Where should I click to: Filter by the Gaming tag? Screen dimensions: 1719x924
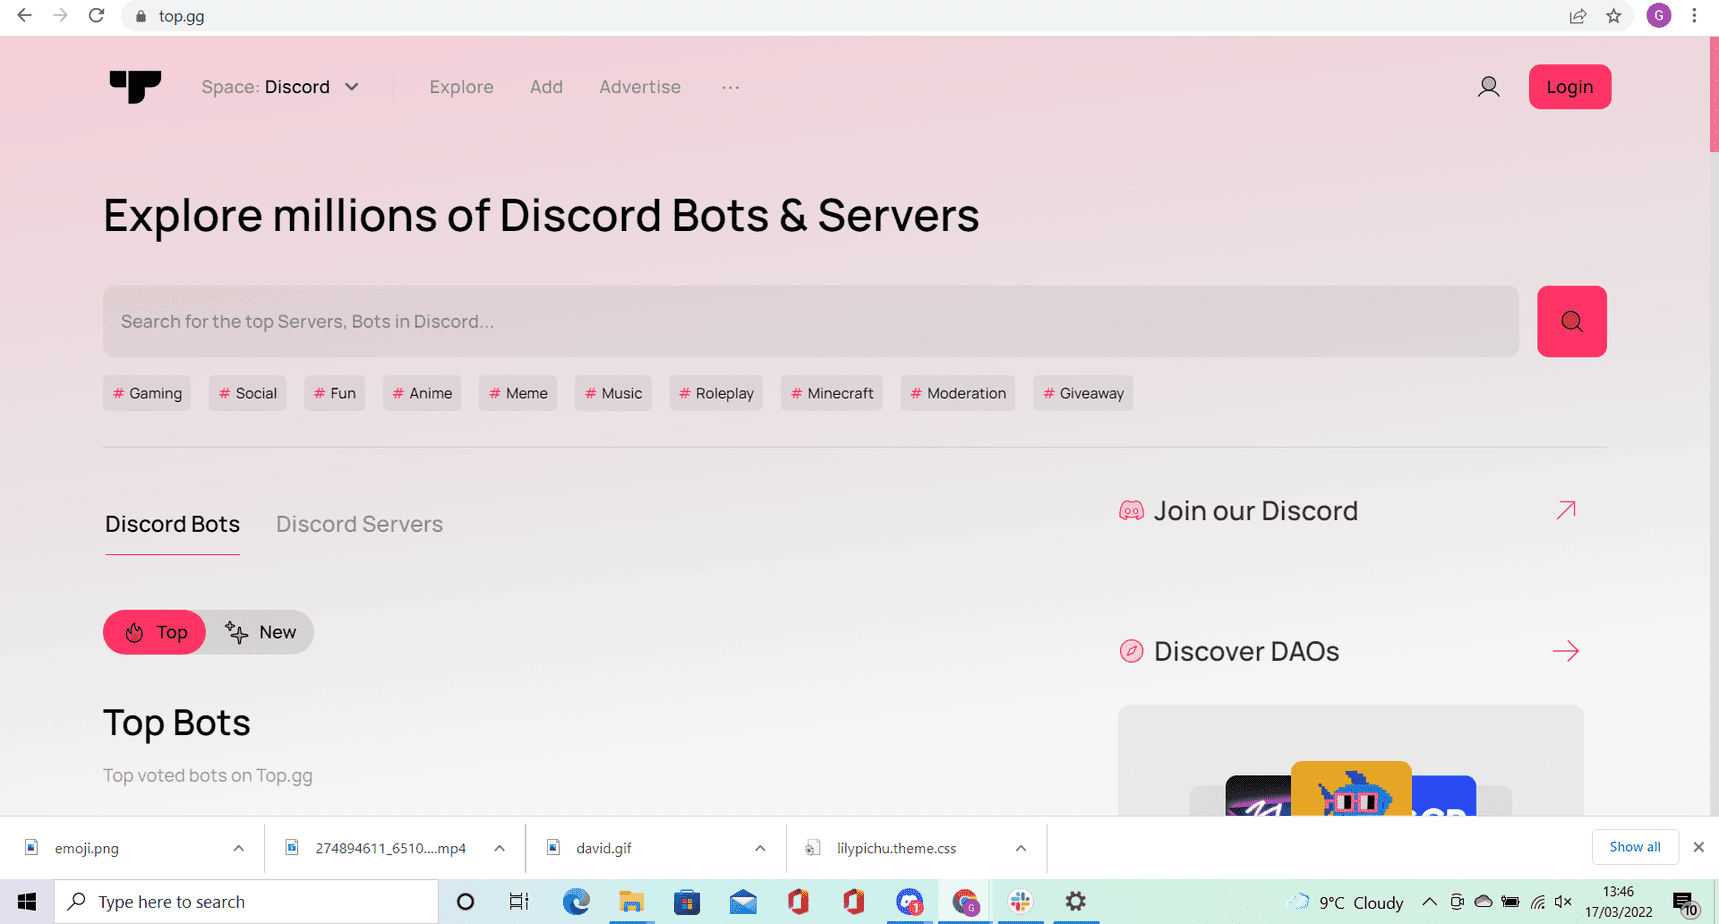pyautogui.click(x=147, y=393)
